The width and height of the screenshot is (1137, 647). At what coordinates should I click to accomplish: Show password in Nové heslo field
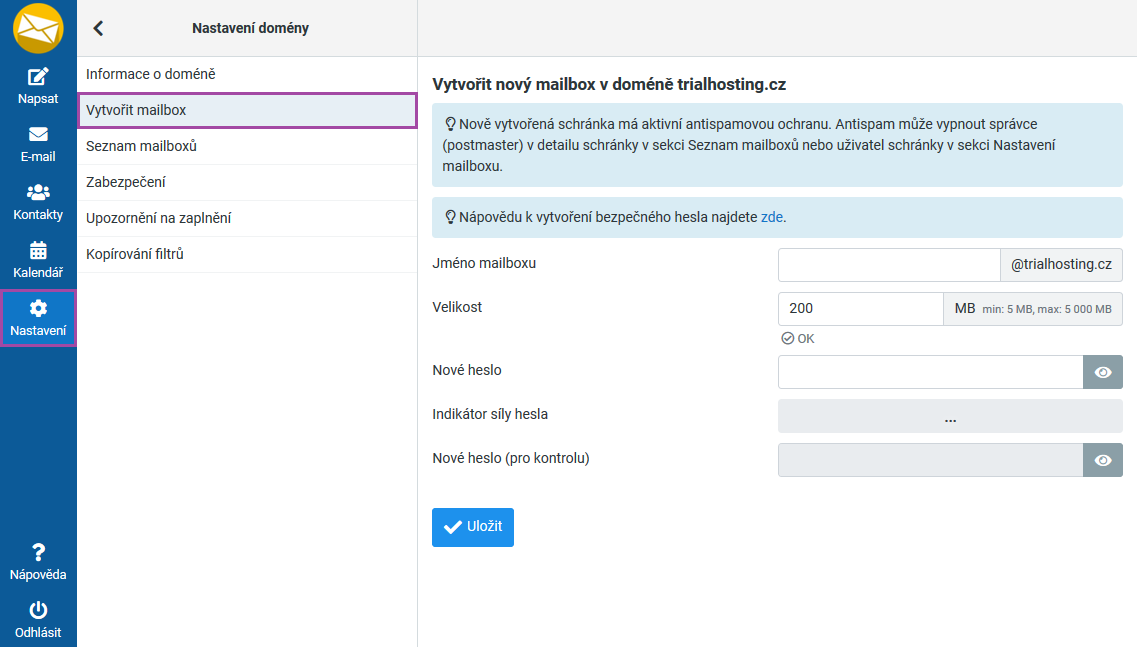pos(1102,372)
